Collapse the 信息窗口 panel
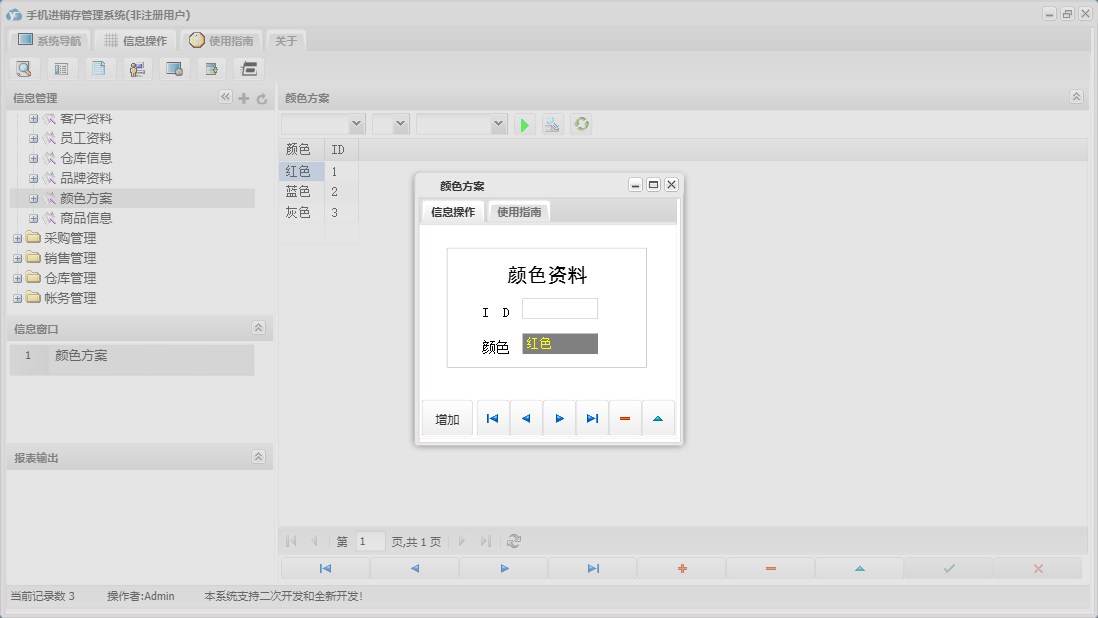Screen dimensions: 1098x618 (x=258, y=327)
